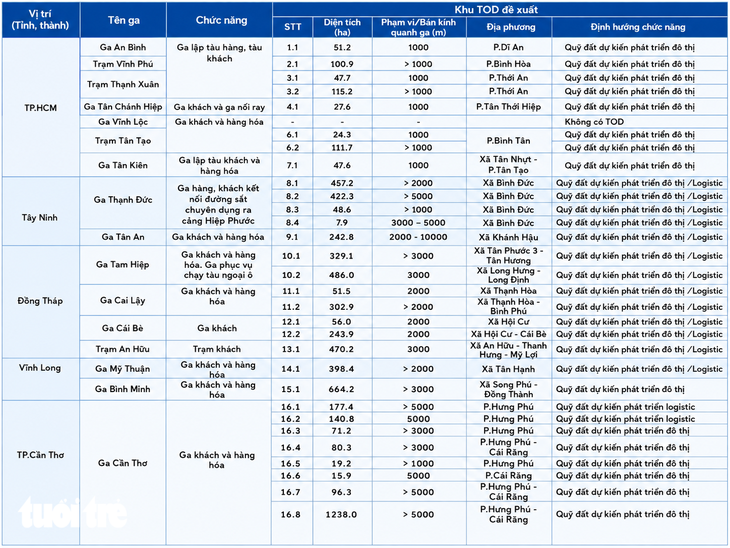Click the area value '664.2'
Image resolution: width=730 pixels, height=548 pixels.
[342, 389]
